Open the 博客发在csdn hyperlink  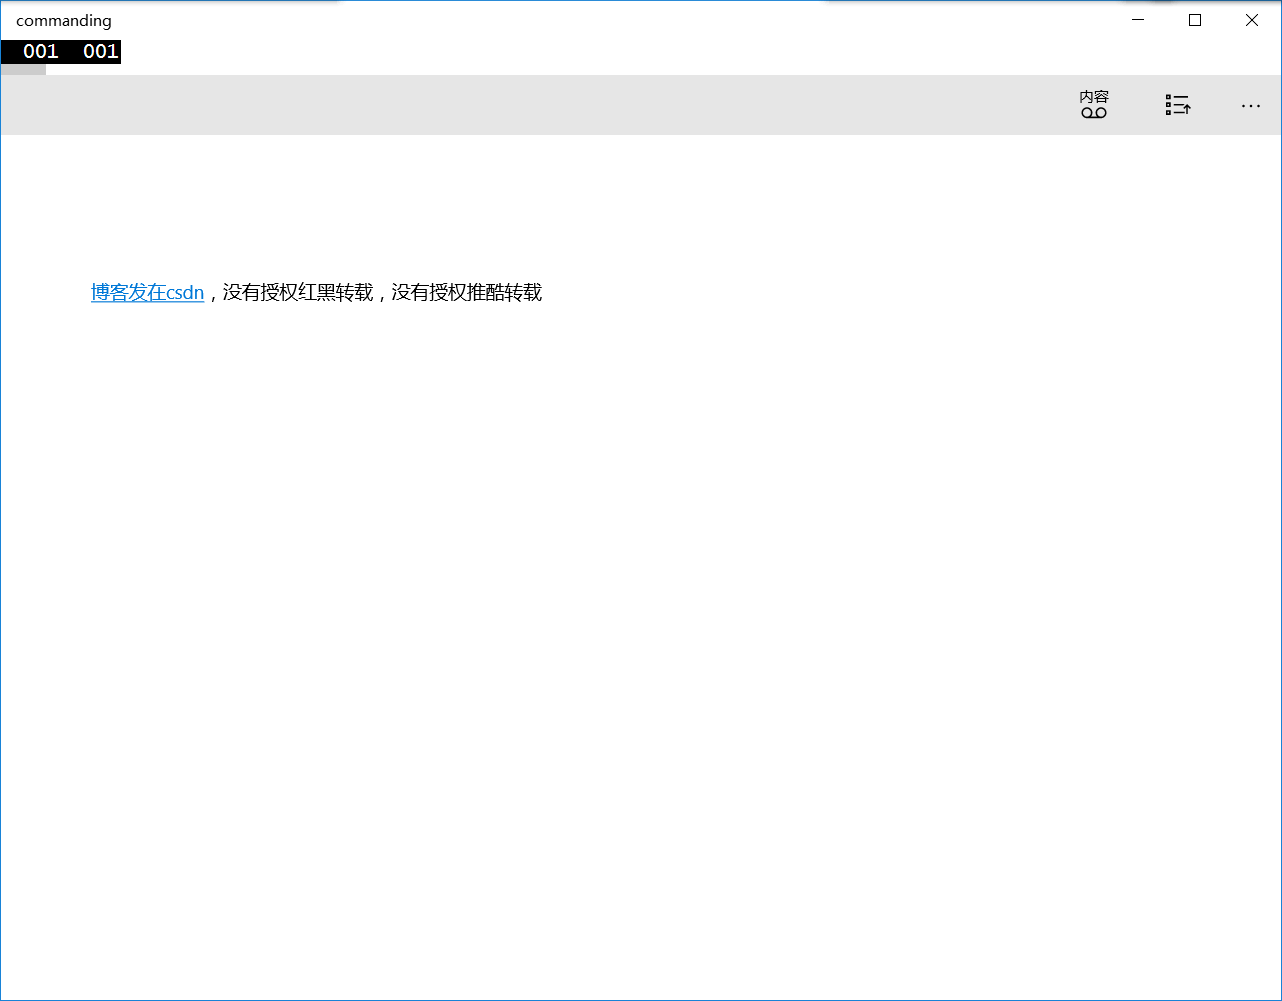tap(148, 292)
